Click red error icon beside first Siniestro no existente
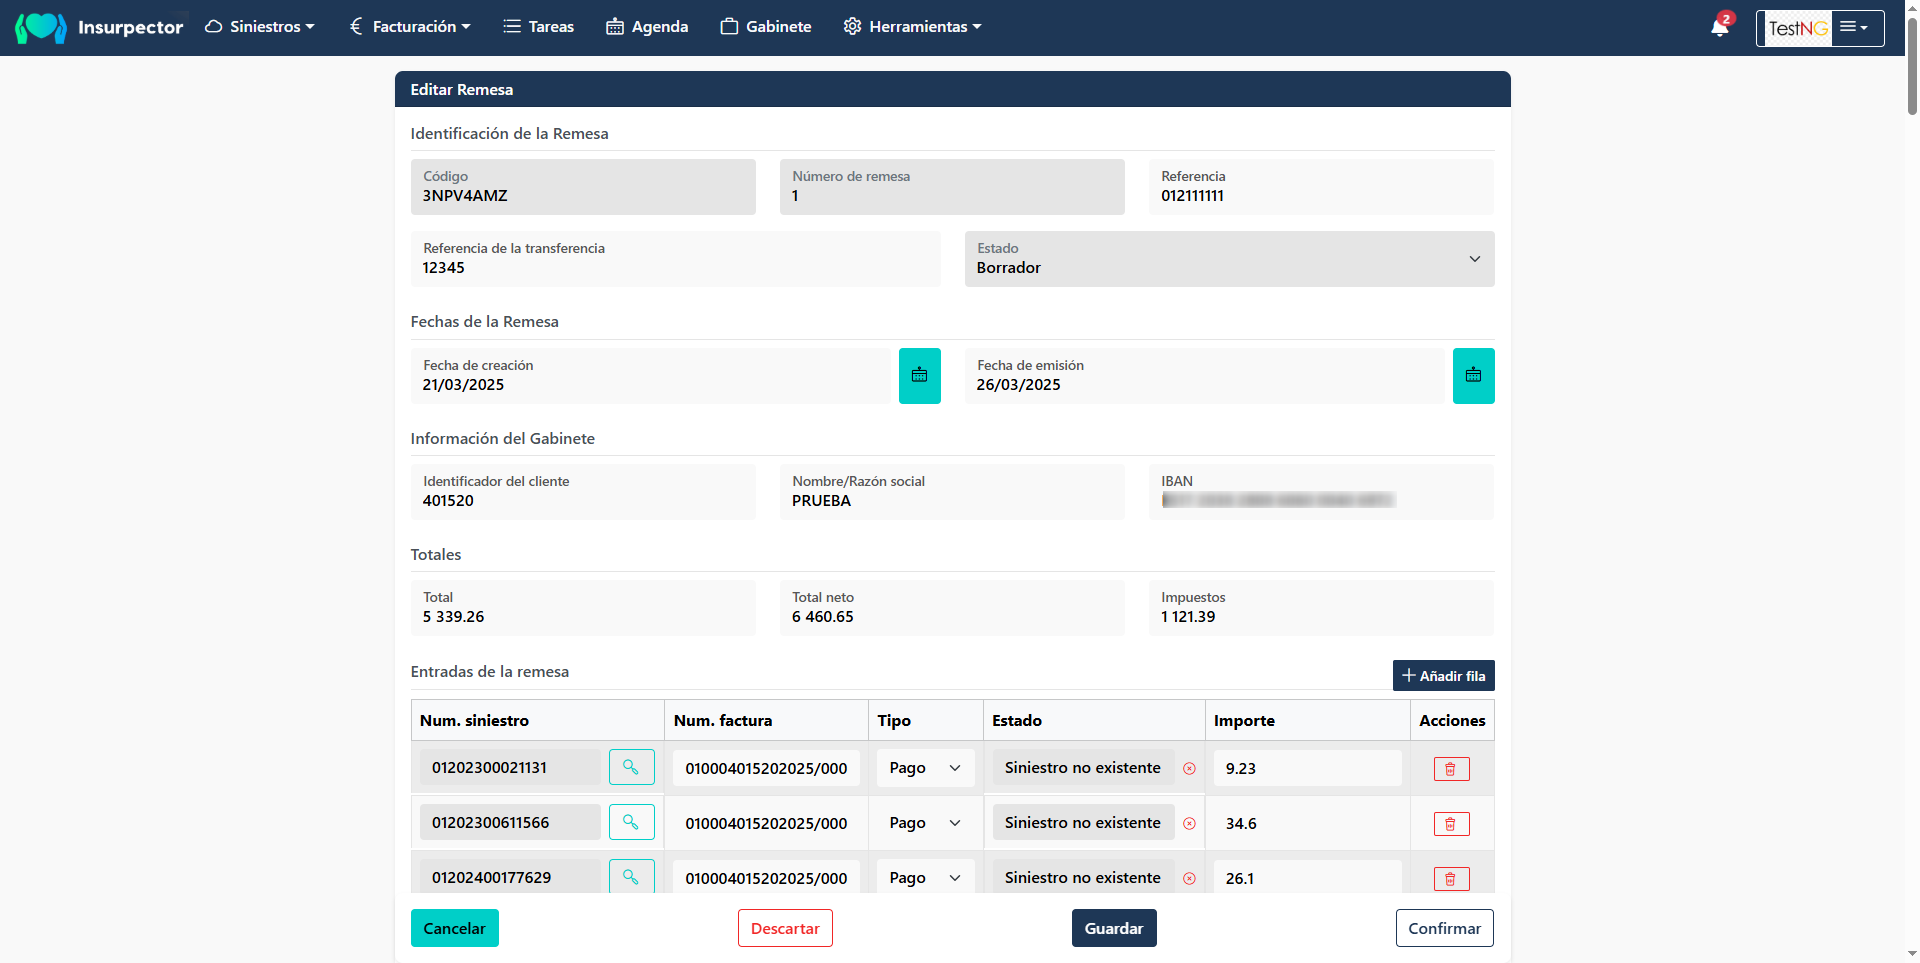This screenshot has width=1920, height=963. tap(1189, 769)
